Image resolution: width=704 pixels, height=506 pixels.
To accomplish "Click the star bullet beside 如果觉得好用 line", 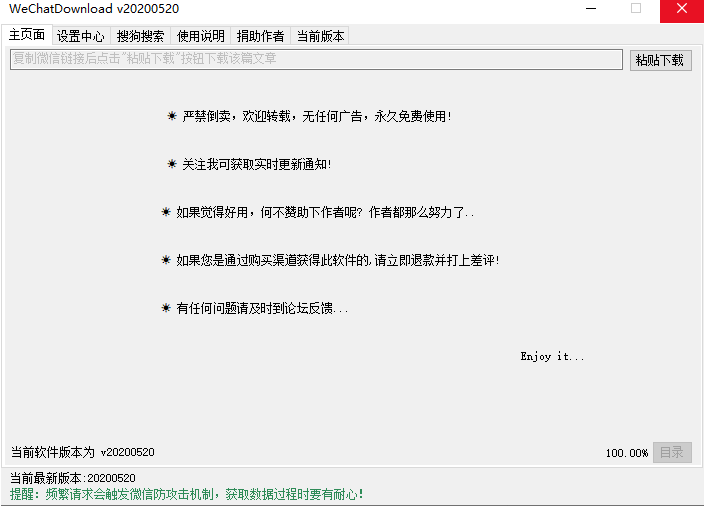I will pos(166,212).
